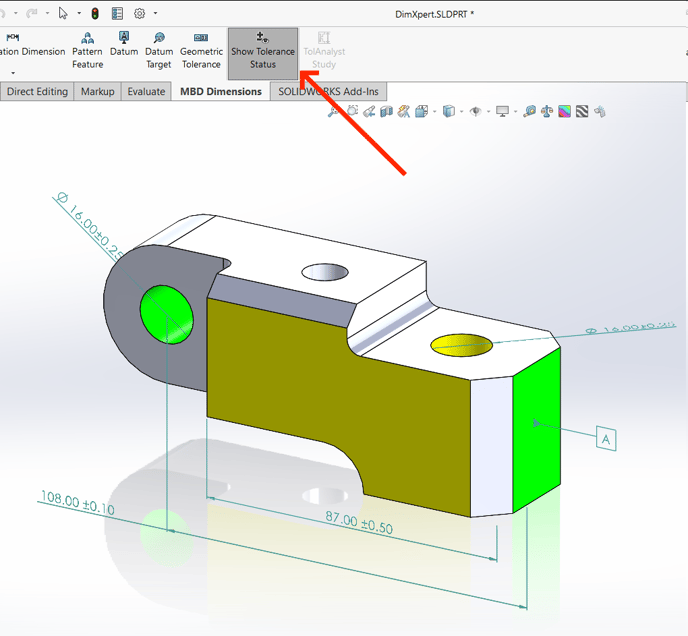Switch to the Markup tab
Viewport: 688px width, 636px height.
(97, 91)
